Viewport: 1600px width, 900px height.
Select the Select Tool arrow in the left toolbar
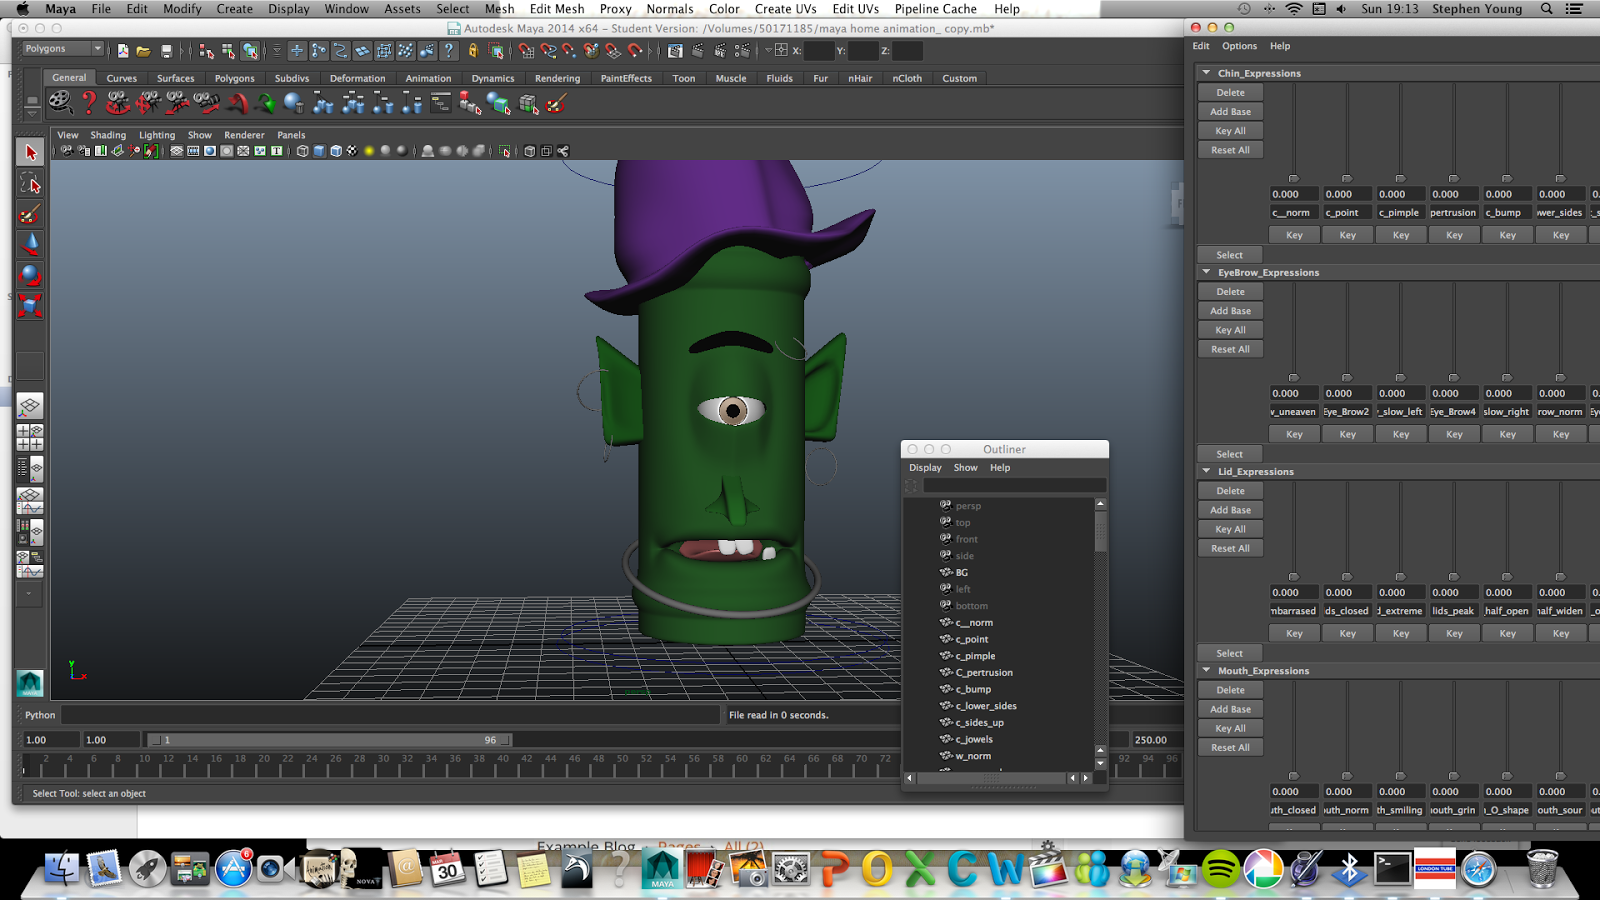tap(30, 152)
